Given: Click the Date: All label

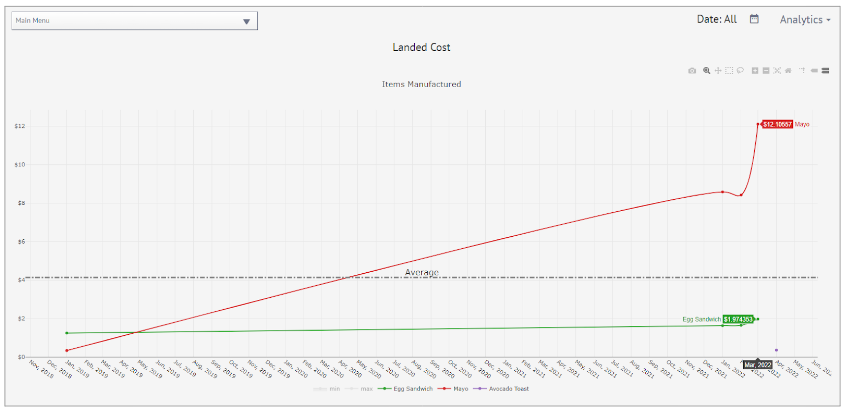Looking at the screenshot, I should 717,19.
